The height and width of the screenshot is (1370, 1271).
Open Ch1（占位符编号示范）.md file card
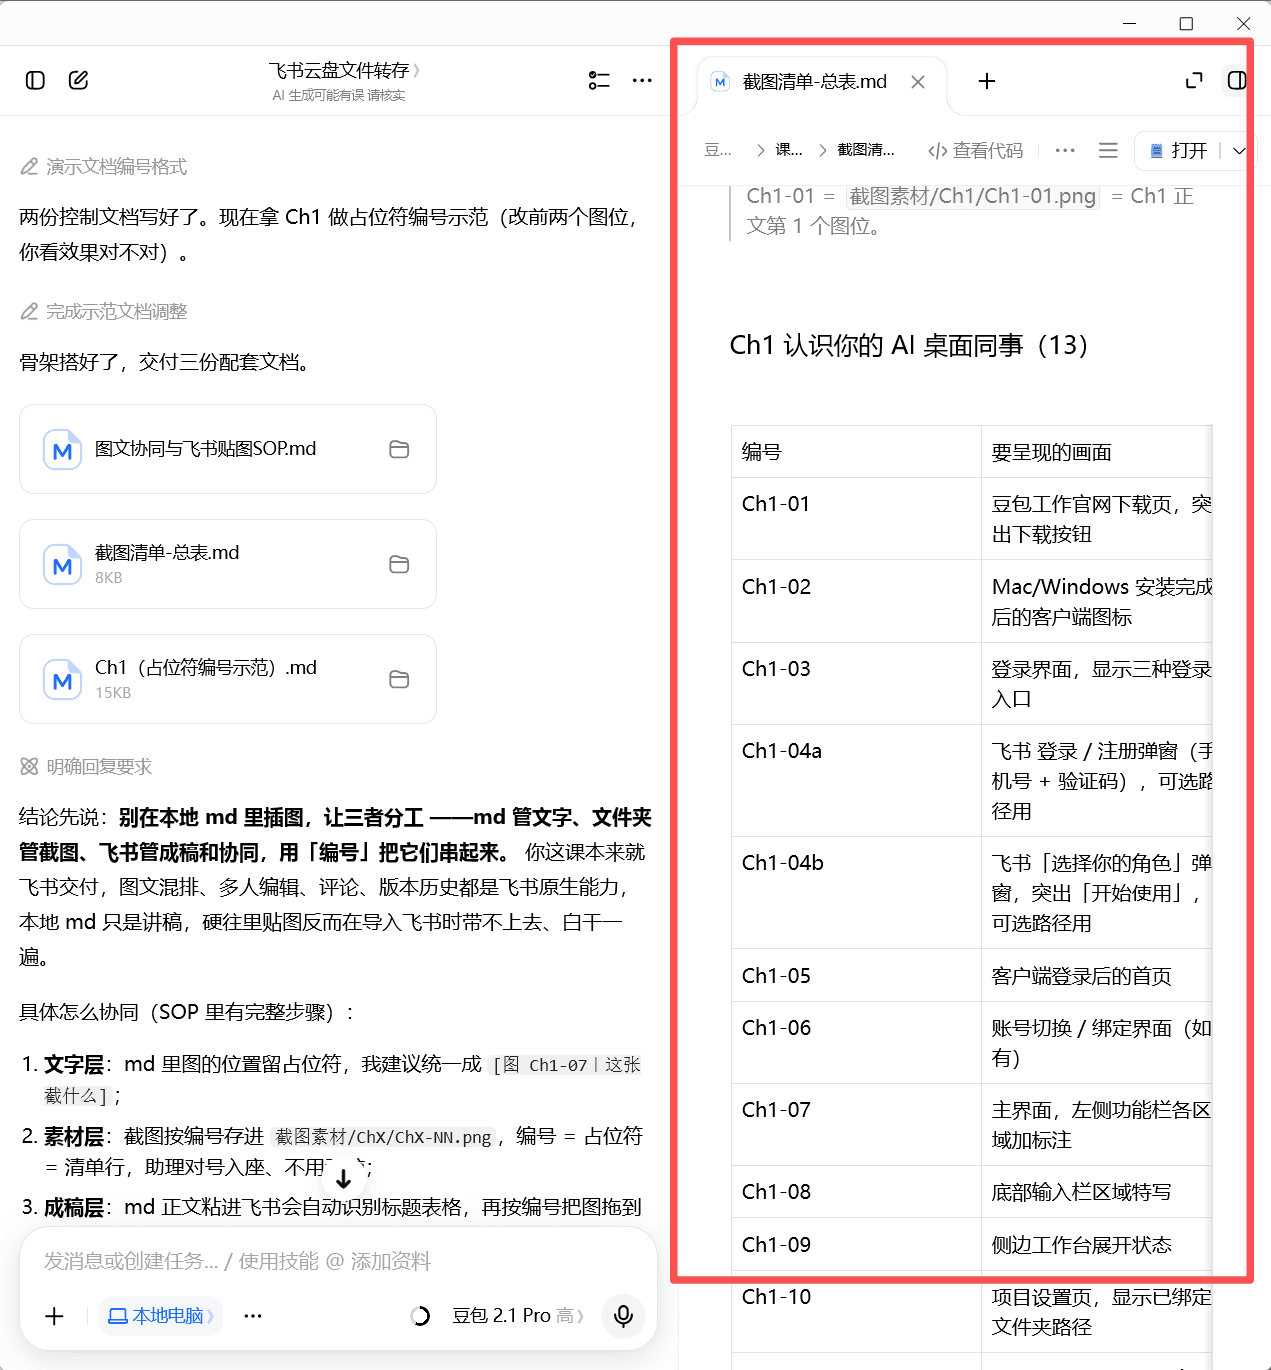click(x=228, y=679)
